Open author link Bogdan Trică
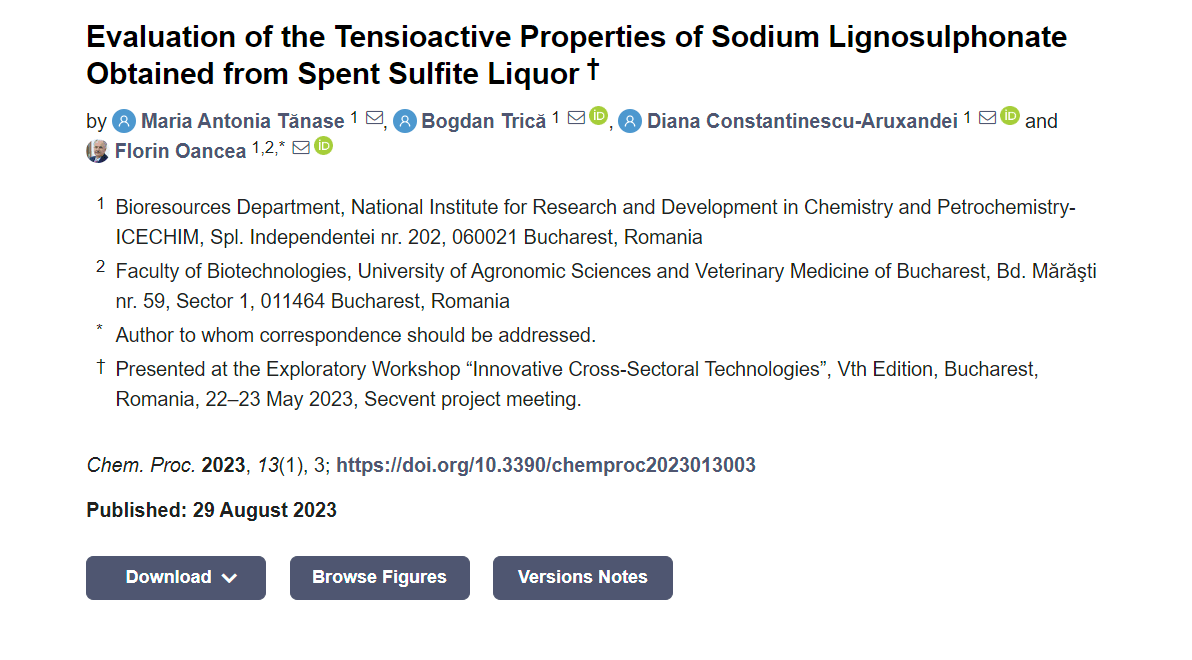Viewport: 1192px width, 660px height. [x=483, y=121]
